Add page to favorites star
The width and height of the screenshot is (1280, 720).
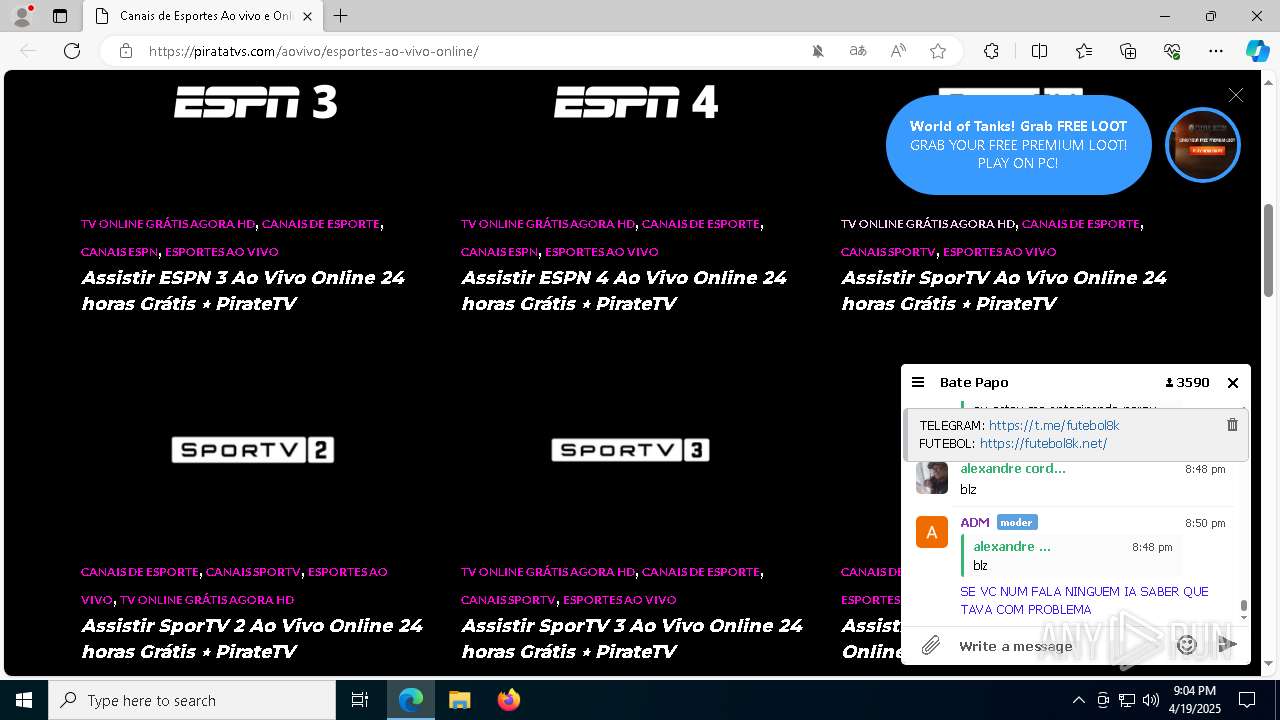click(x=938, y=51)
